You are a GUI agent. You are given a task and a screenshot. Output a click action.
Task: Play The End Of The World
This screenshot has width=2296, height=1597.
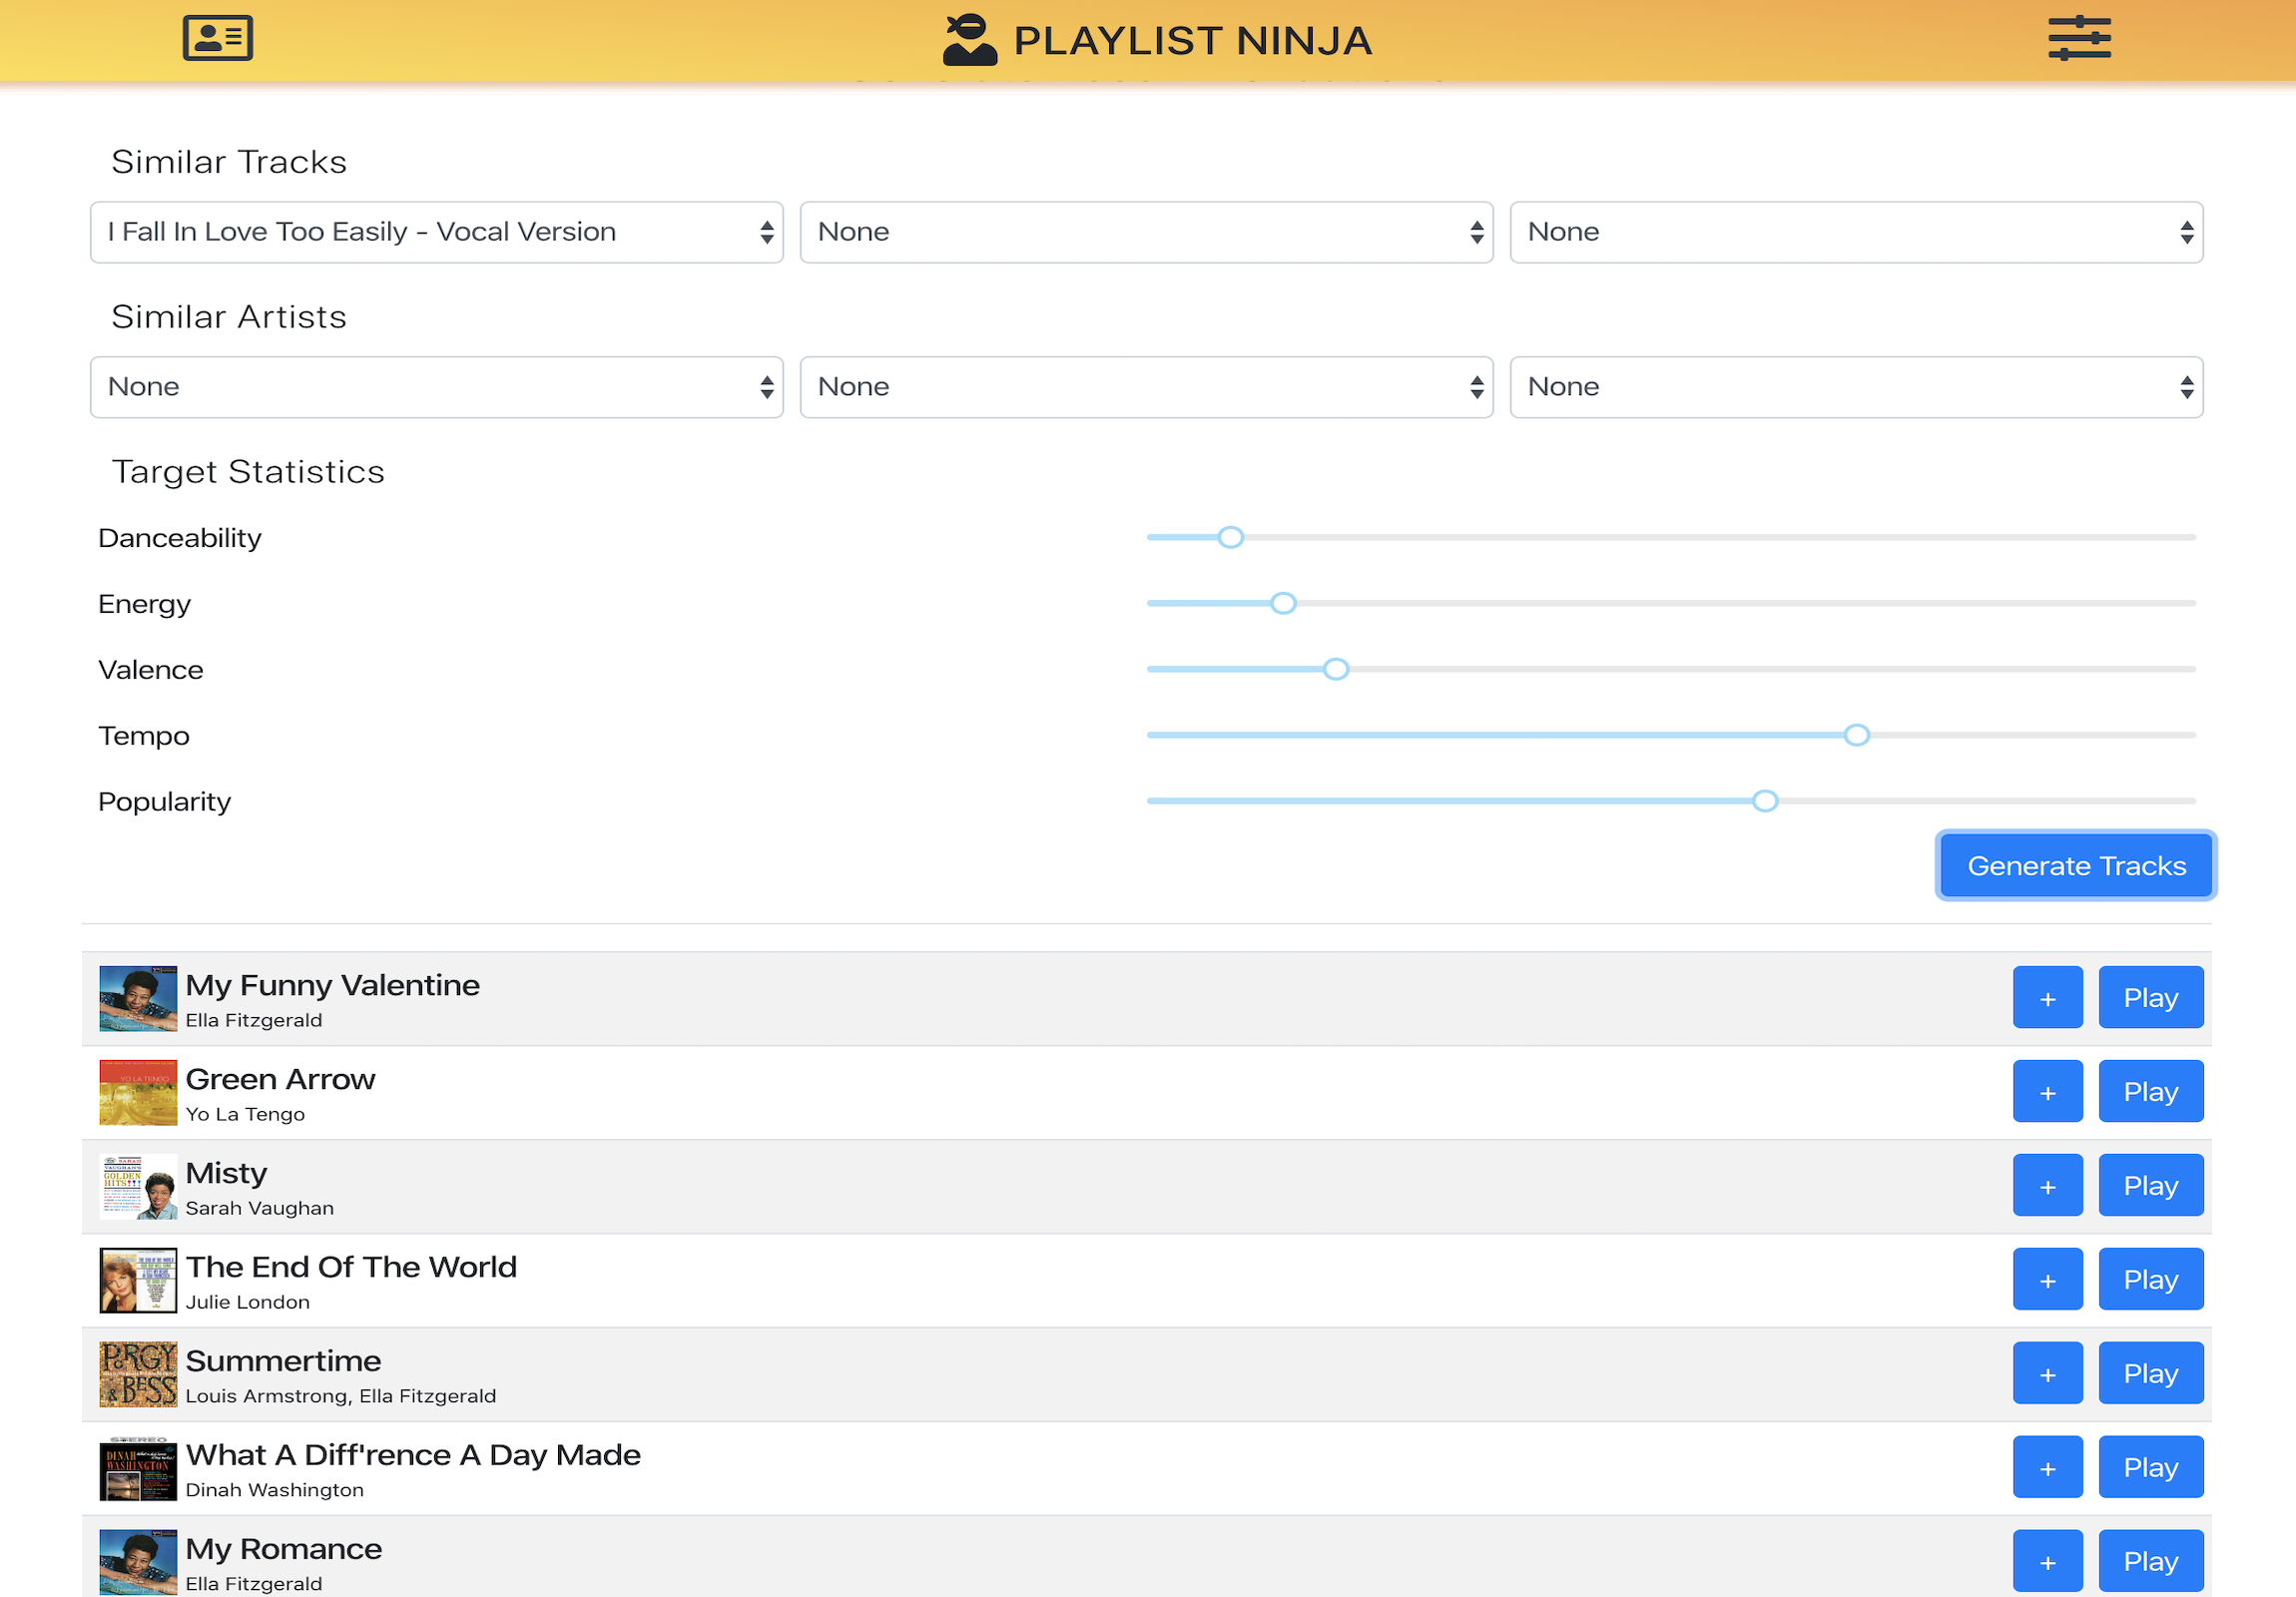coord(2150,1279)
